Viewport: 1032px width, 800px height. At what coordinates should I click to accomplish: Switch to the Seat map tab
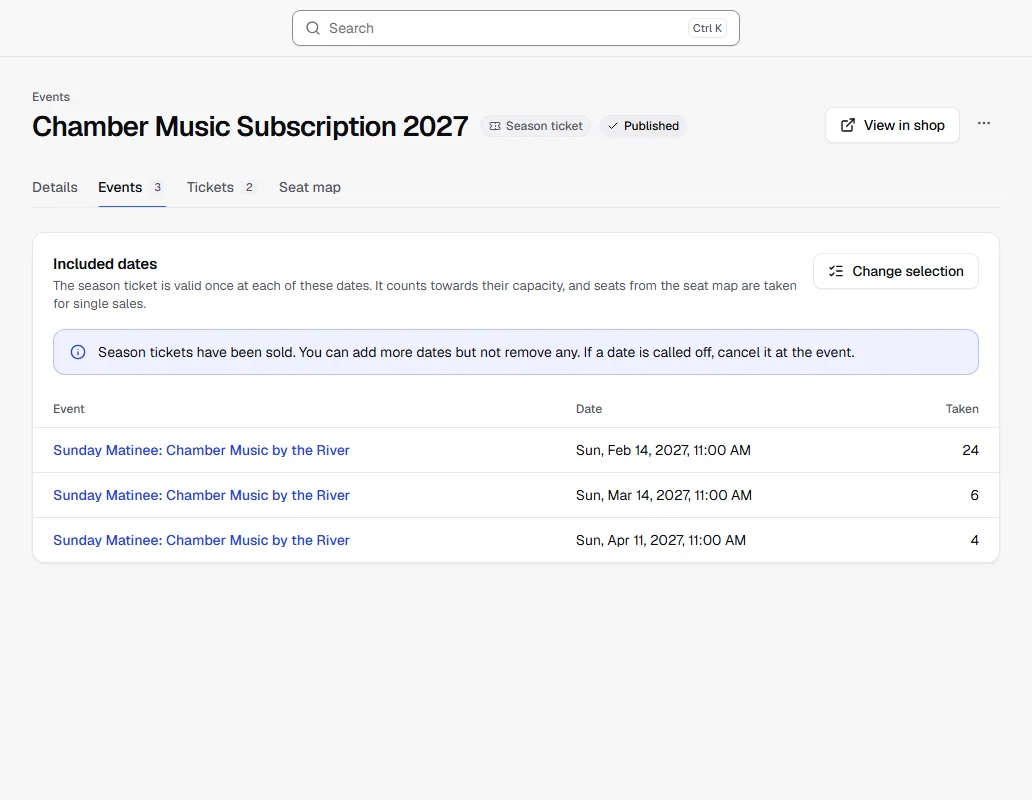(x=310, y=188)
